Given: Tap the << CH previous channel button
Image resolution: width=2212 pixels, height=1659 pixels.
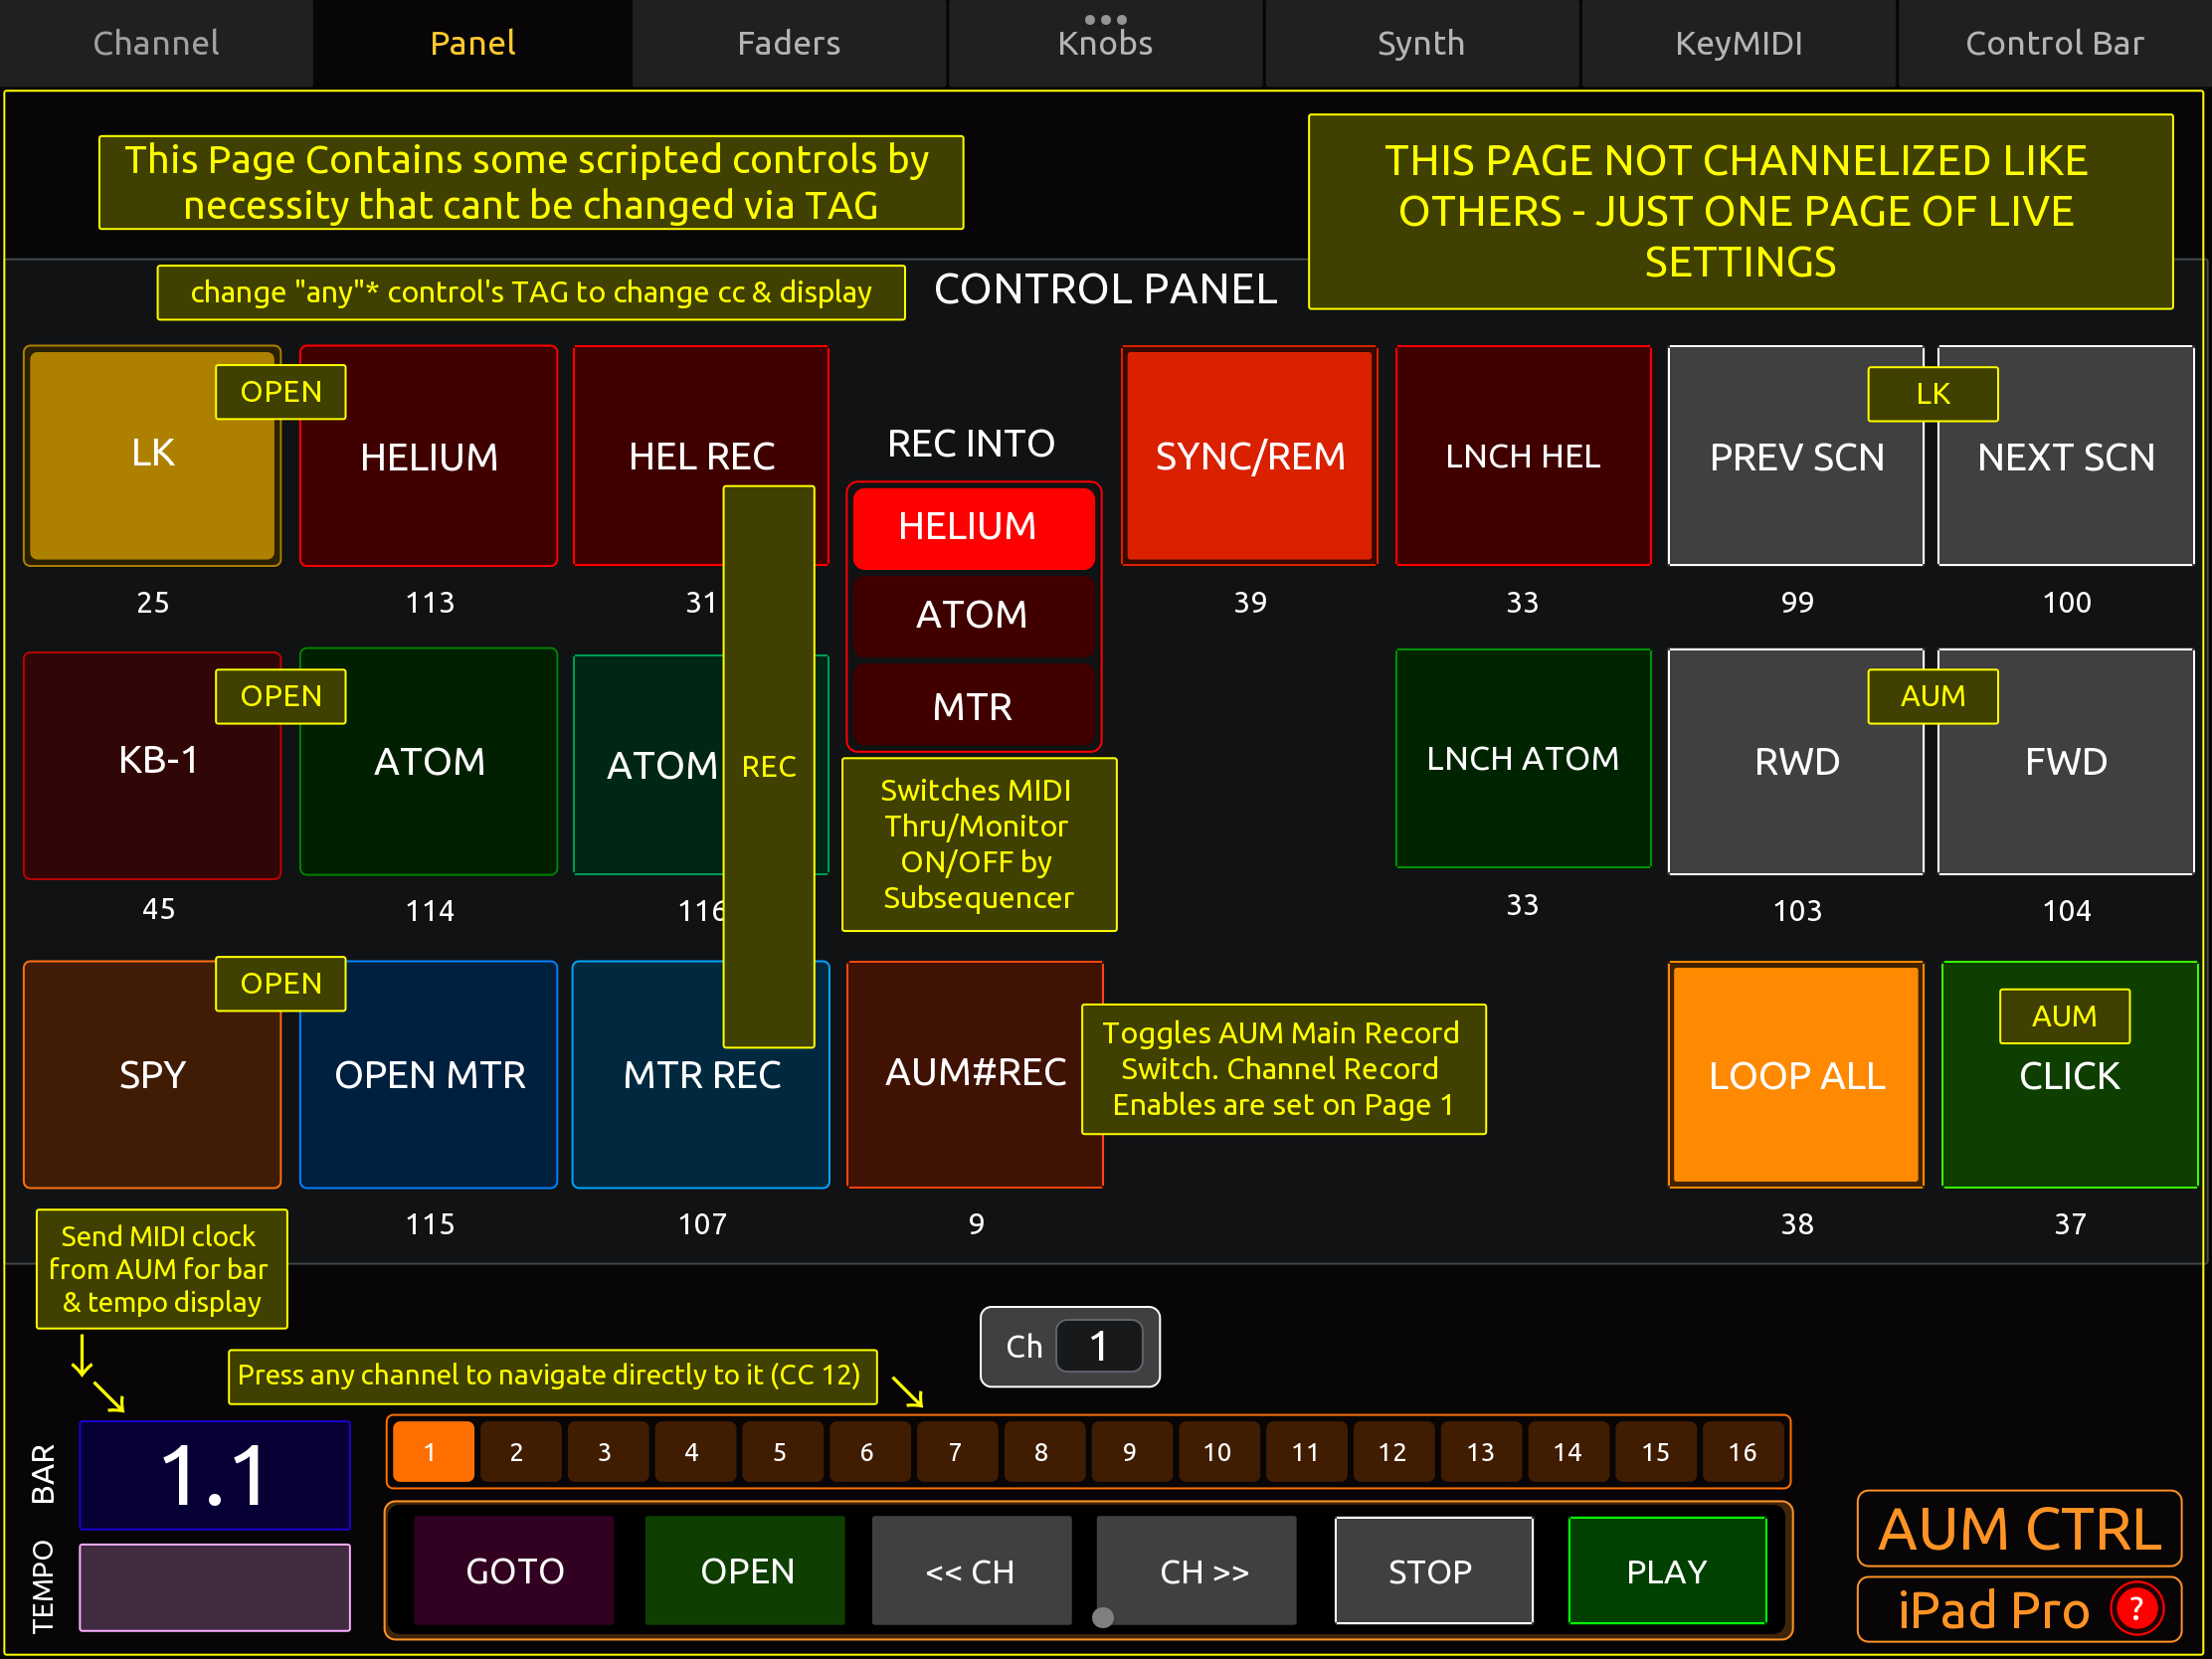Looking at the screenshot, I should tap(971, 1571).
